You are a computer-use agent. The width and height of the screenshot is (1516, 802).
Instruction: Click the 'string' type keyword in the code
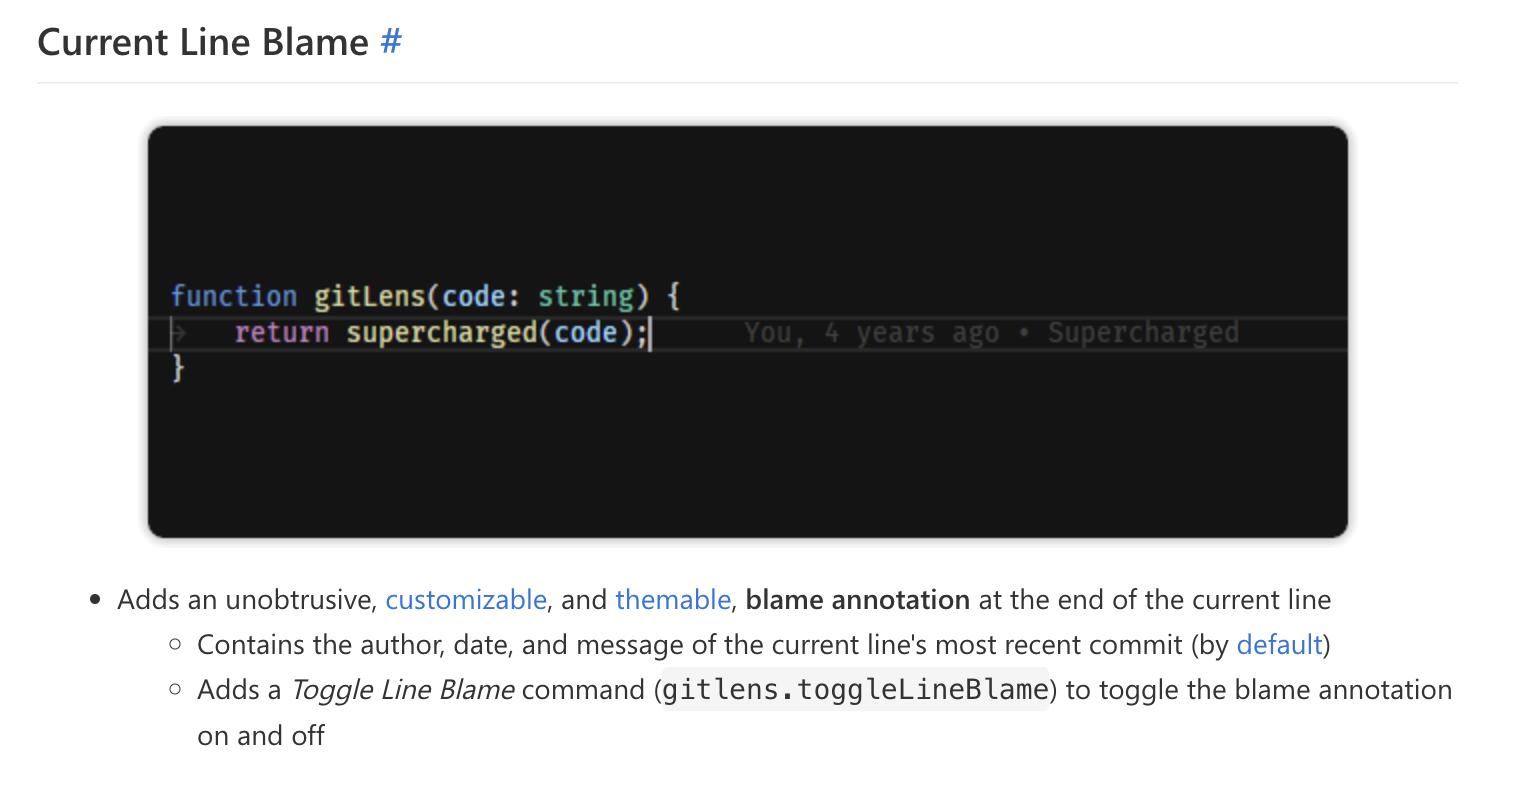[585, 295]
